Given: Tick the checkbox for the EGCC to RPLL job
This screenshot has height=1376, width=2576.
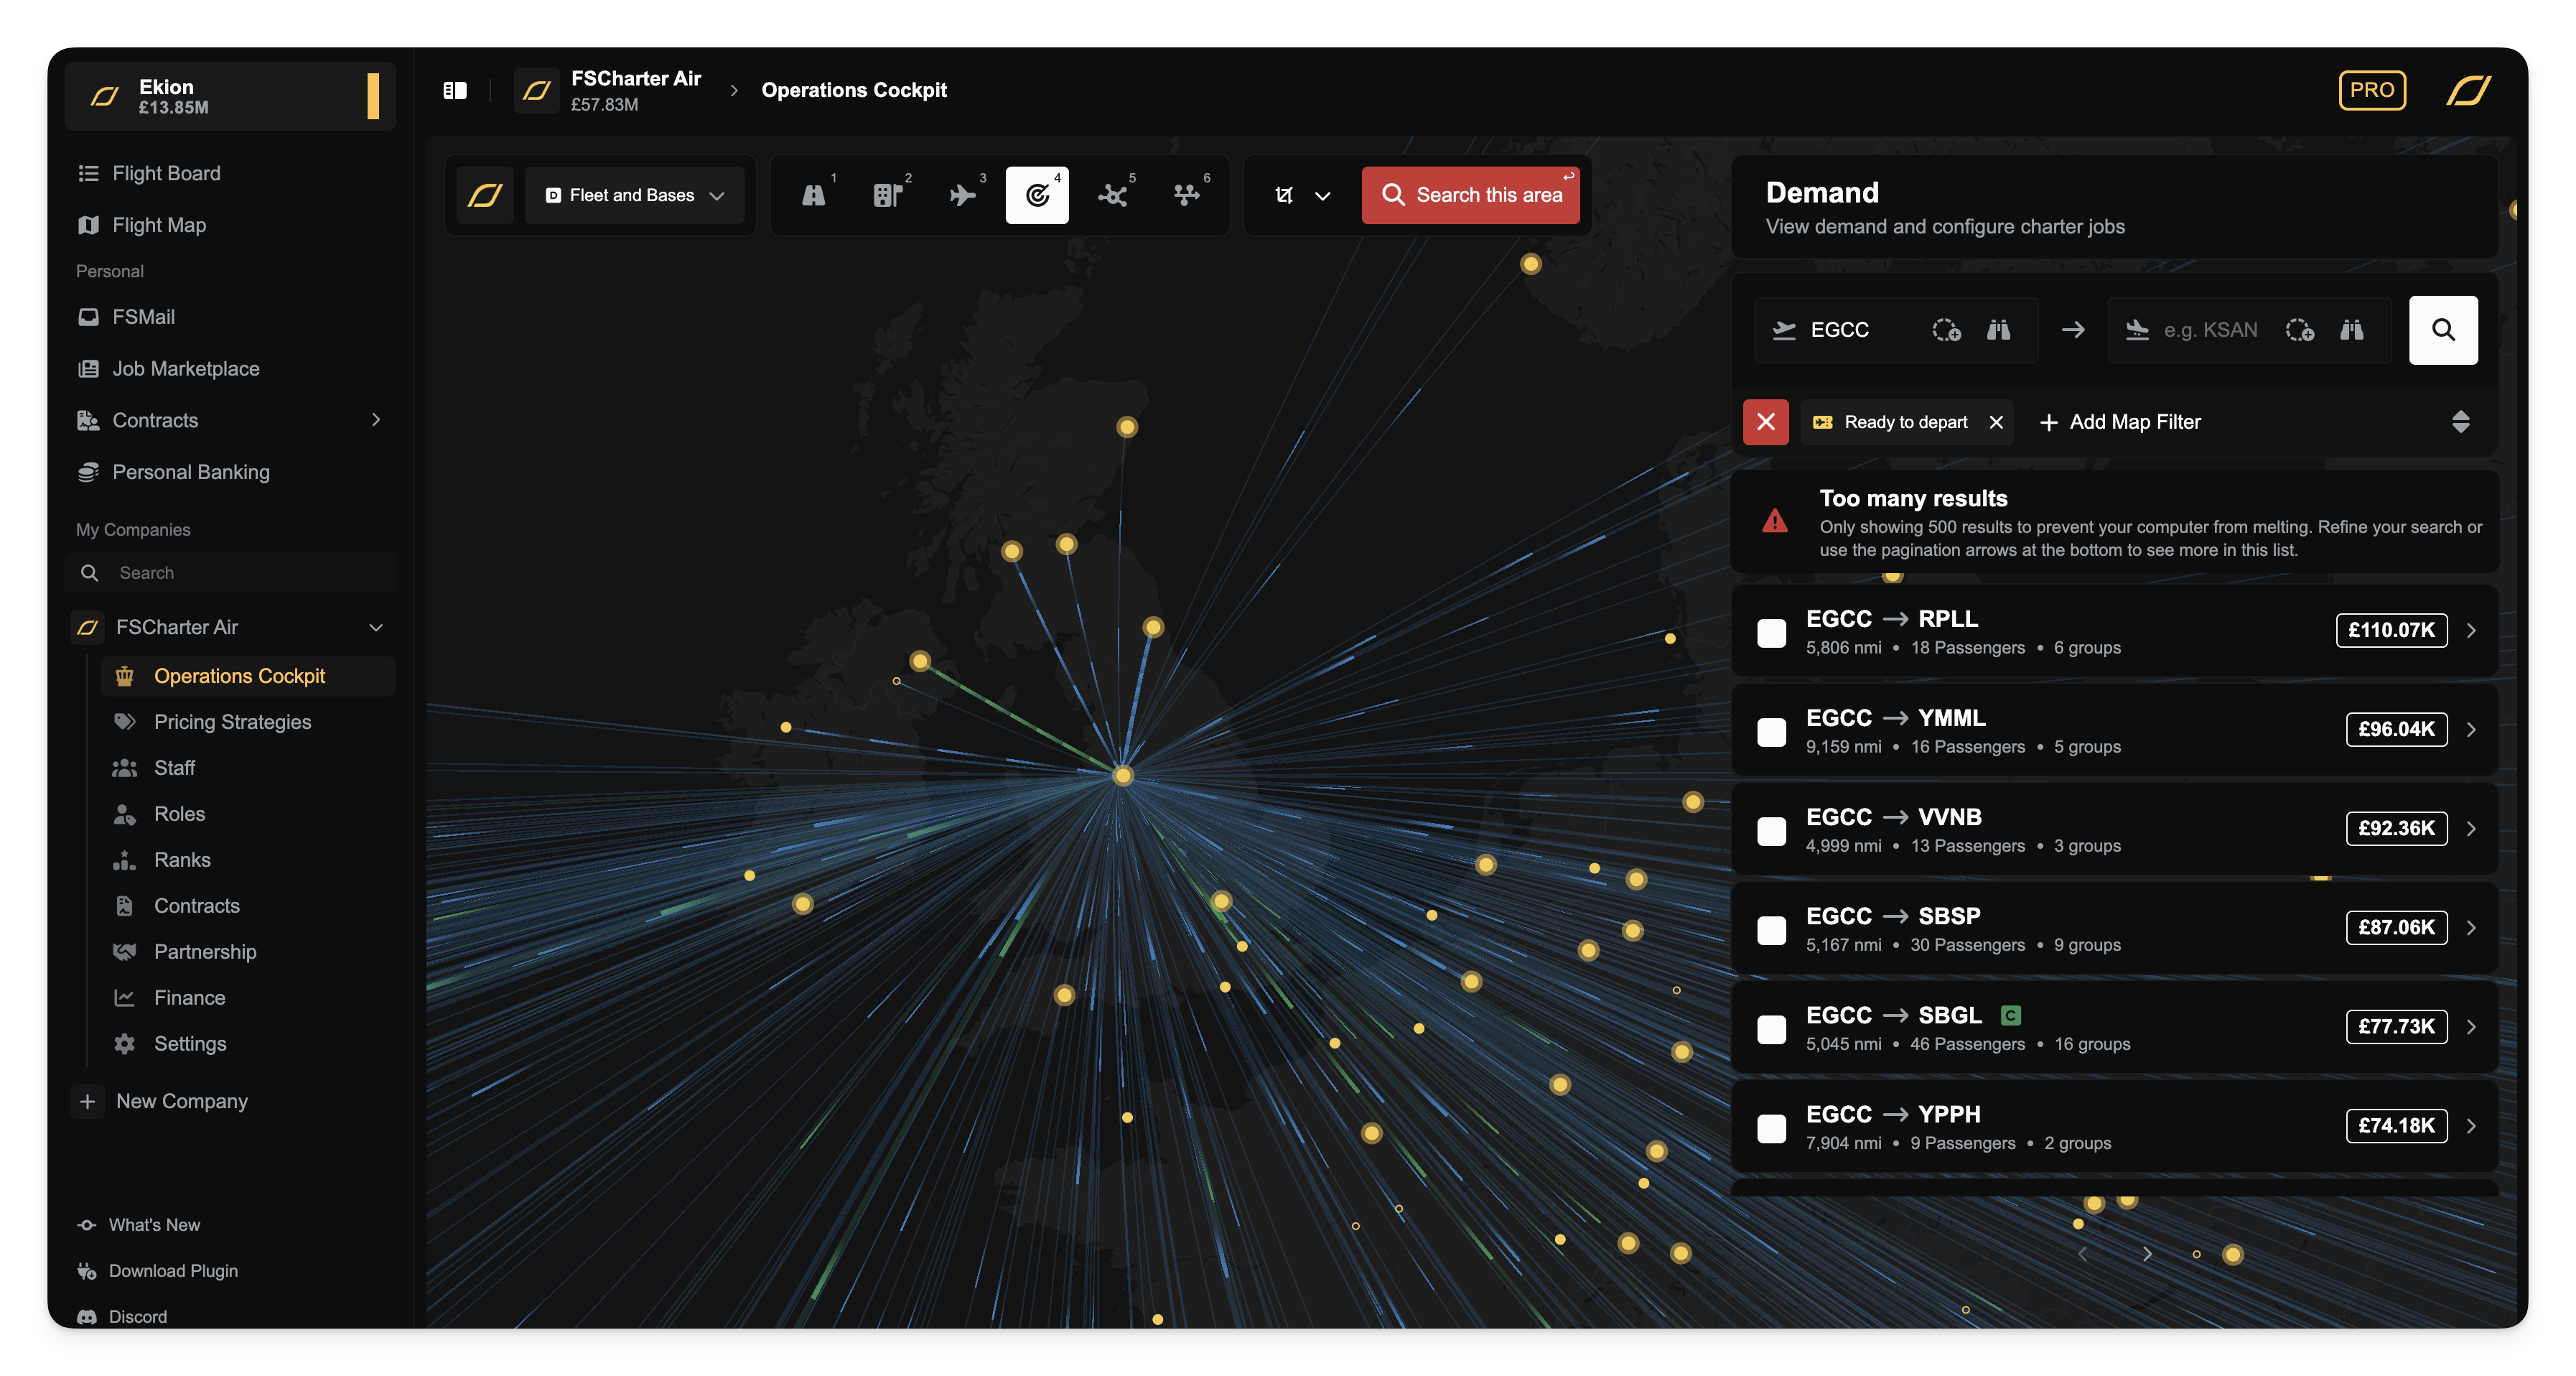Looking at the screenshot, I should pos(1772,632).
